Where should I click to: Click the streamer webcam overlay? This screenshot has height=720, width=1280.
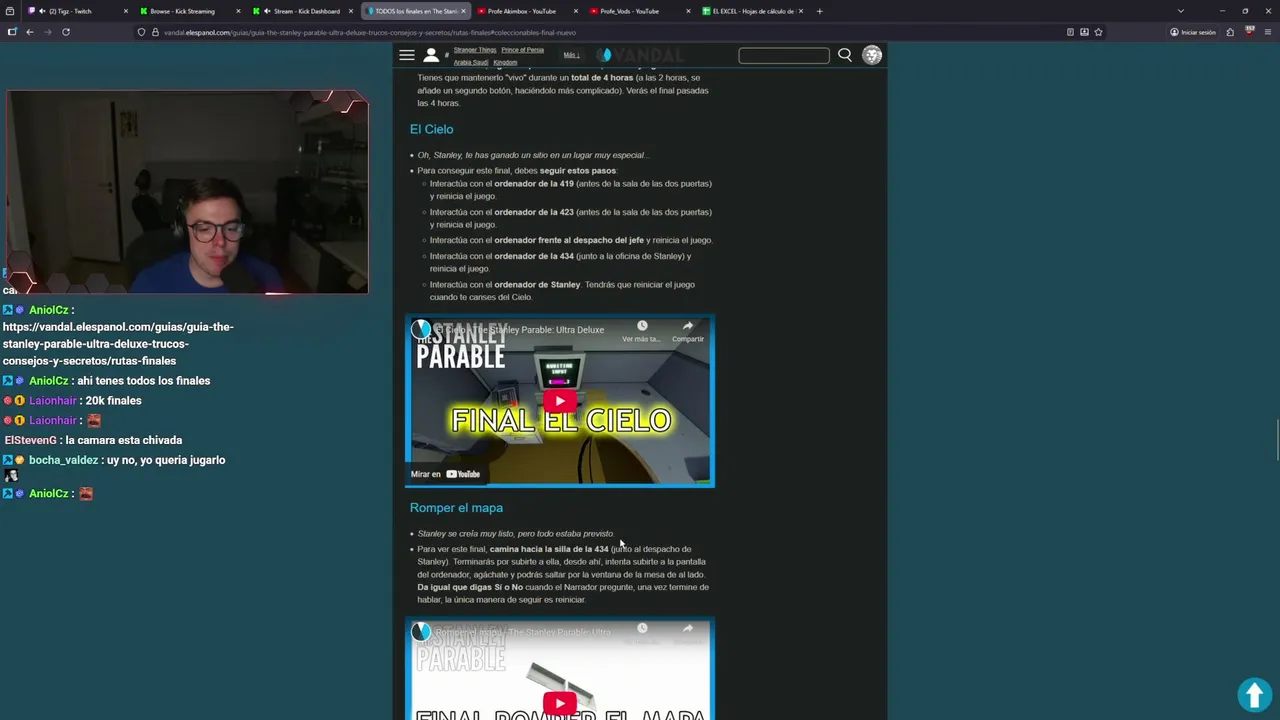(x=187, y=192)
